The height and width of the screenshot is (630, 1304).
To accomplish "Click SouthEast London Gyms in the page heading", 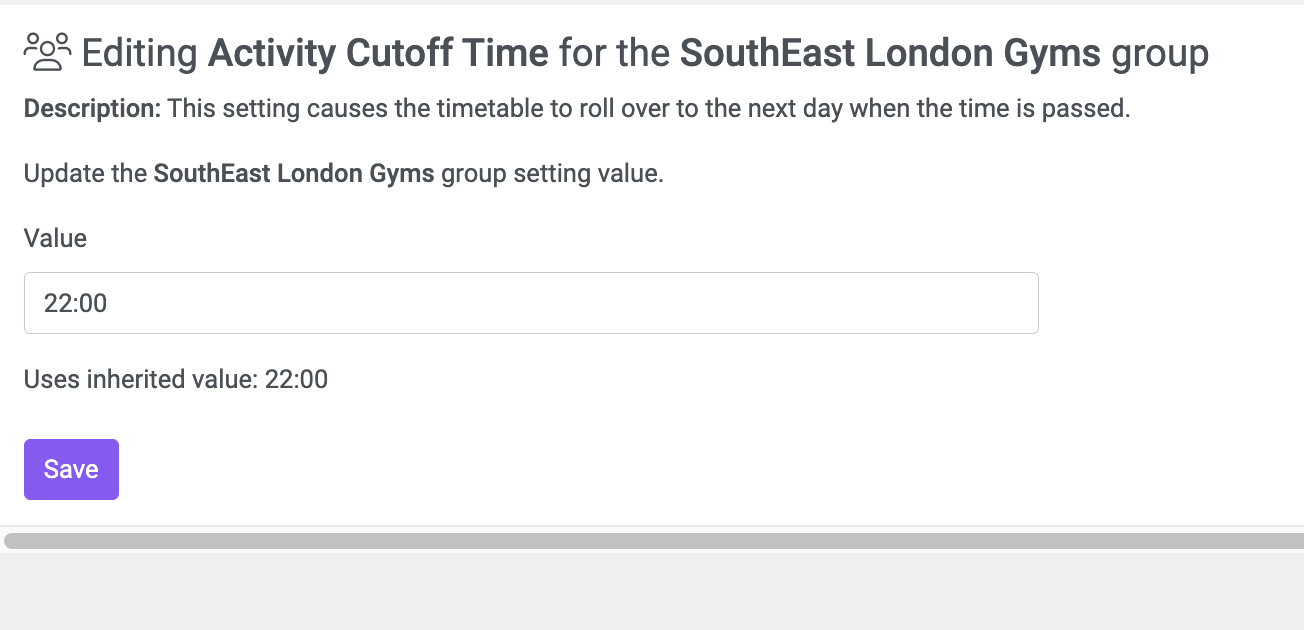I will pos(891,53).
